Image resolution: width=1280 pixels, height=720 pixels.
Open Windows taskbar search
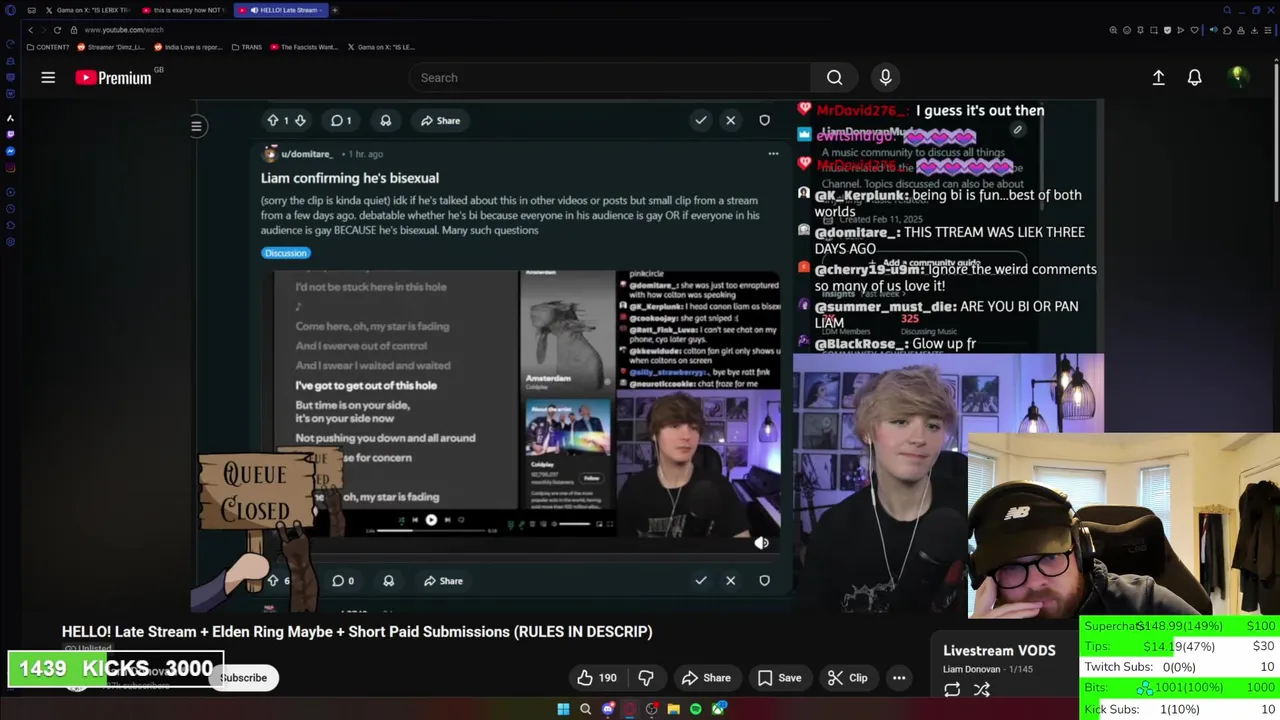(x=585, y=709)
